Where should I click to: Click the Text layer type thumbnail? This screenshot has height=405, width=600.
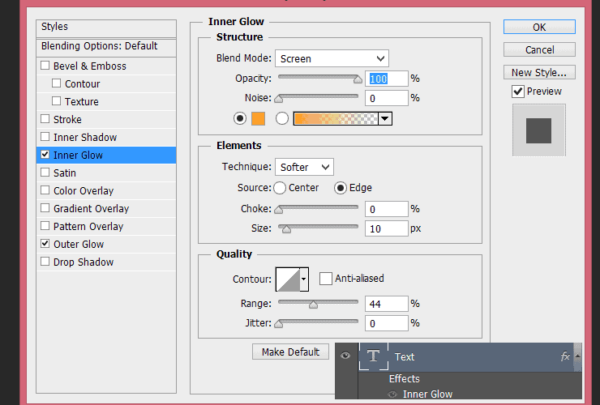pos(374,356)
